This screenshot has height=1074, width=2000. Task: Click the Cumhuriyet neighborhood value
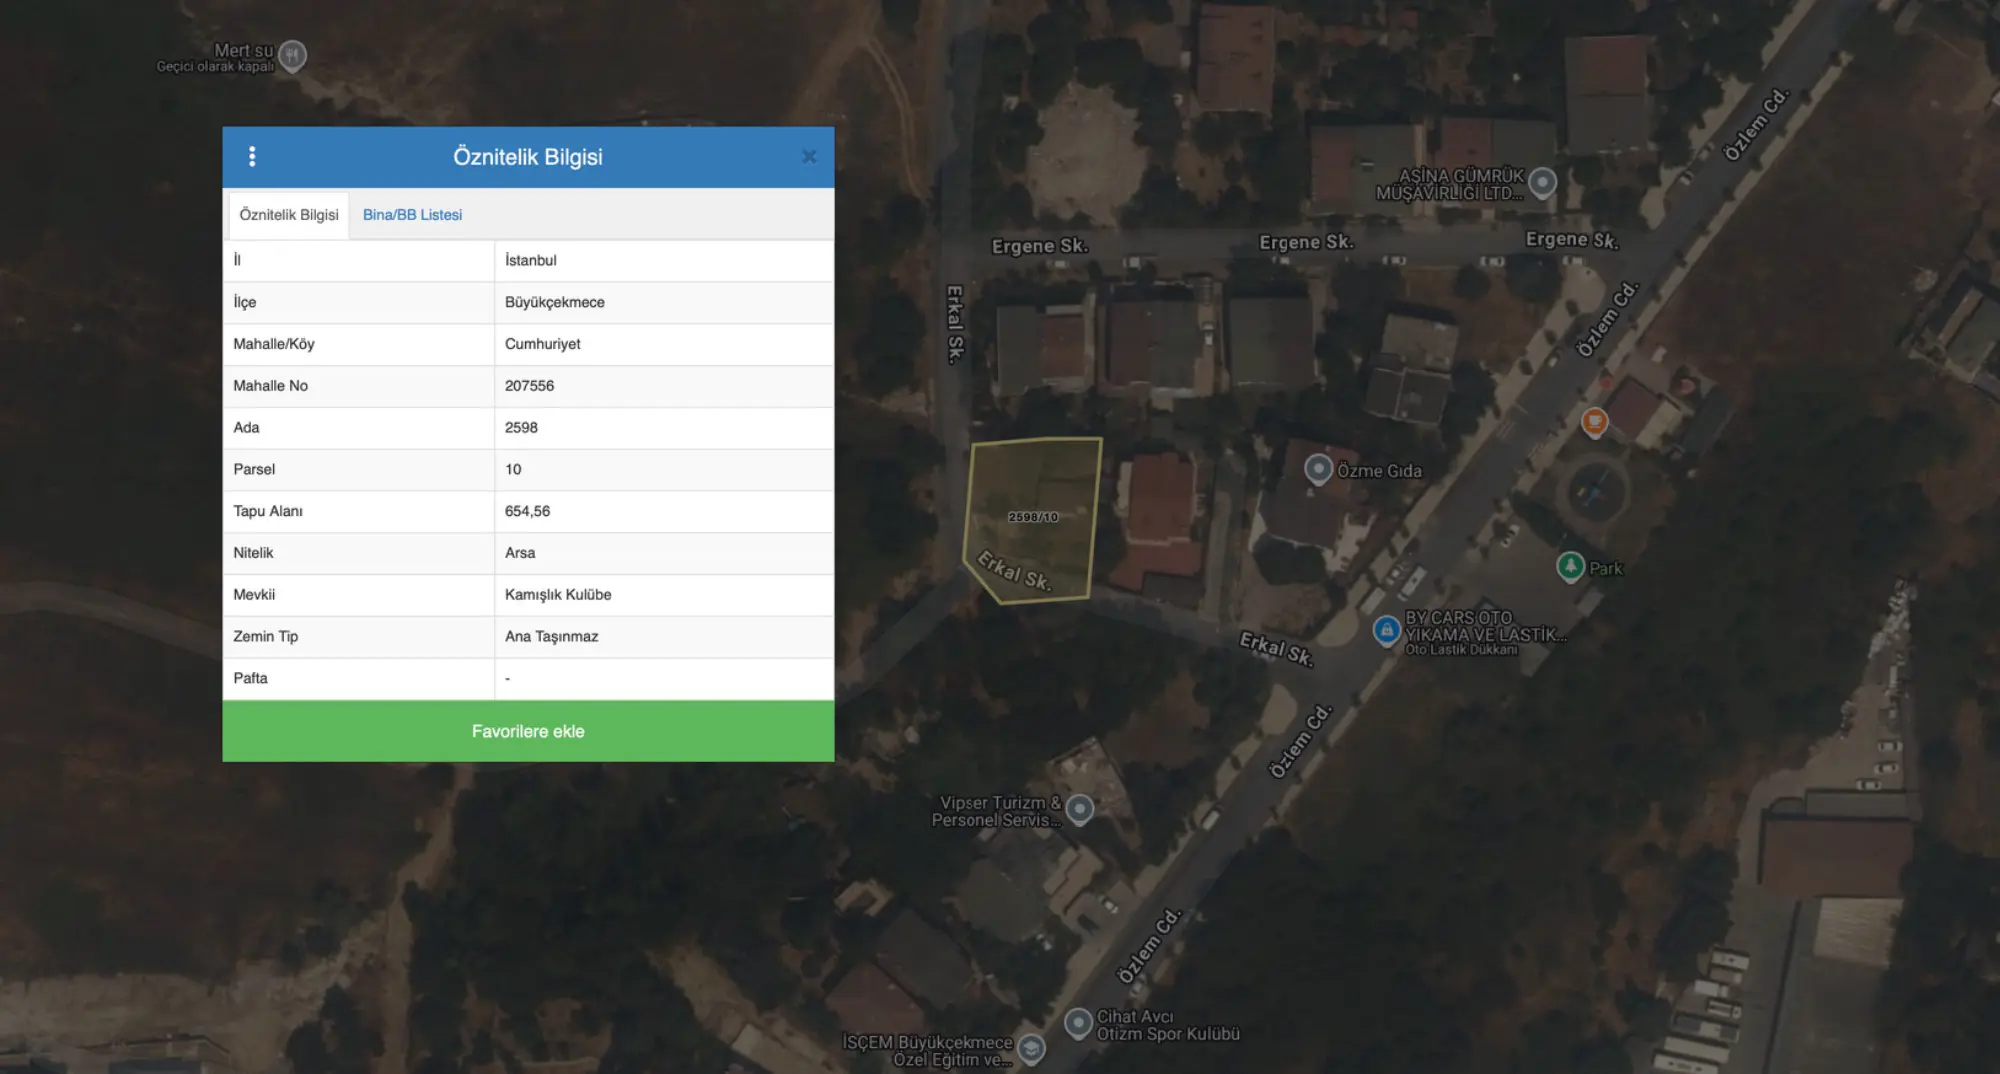[x=664, y=344]
